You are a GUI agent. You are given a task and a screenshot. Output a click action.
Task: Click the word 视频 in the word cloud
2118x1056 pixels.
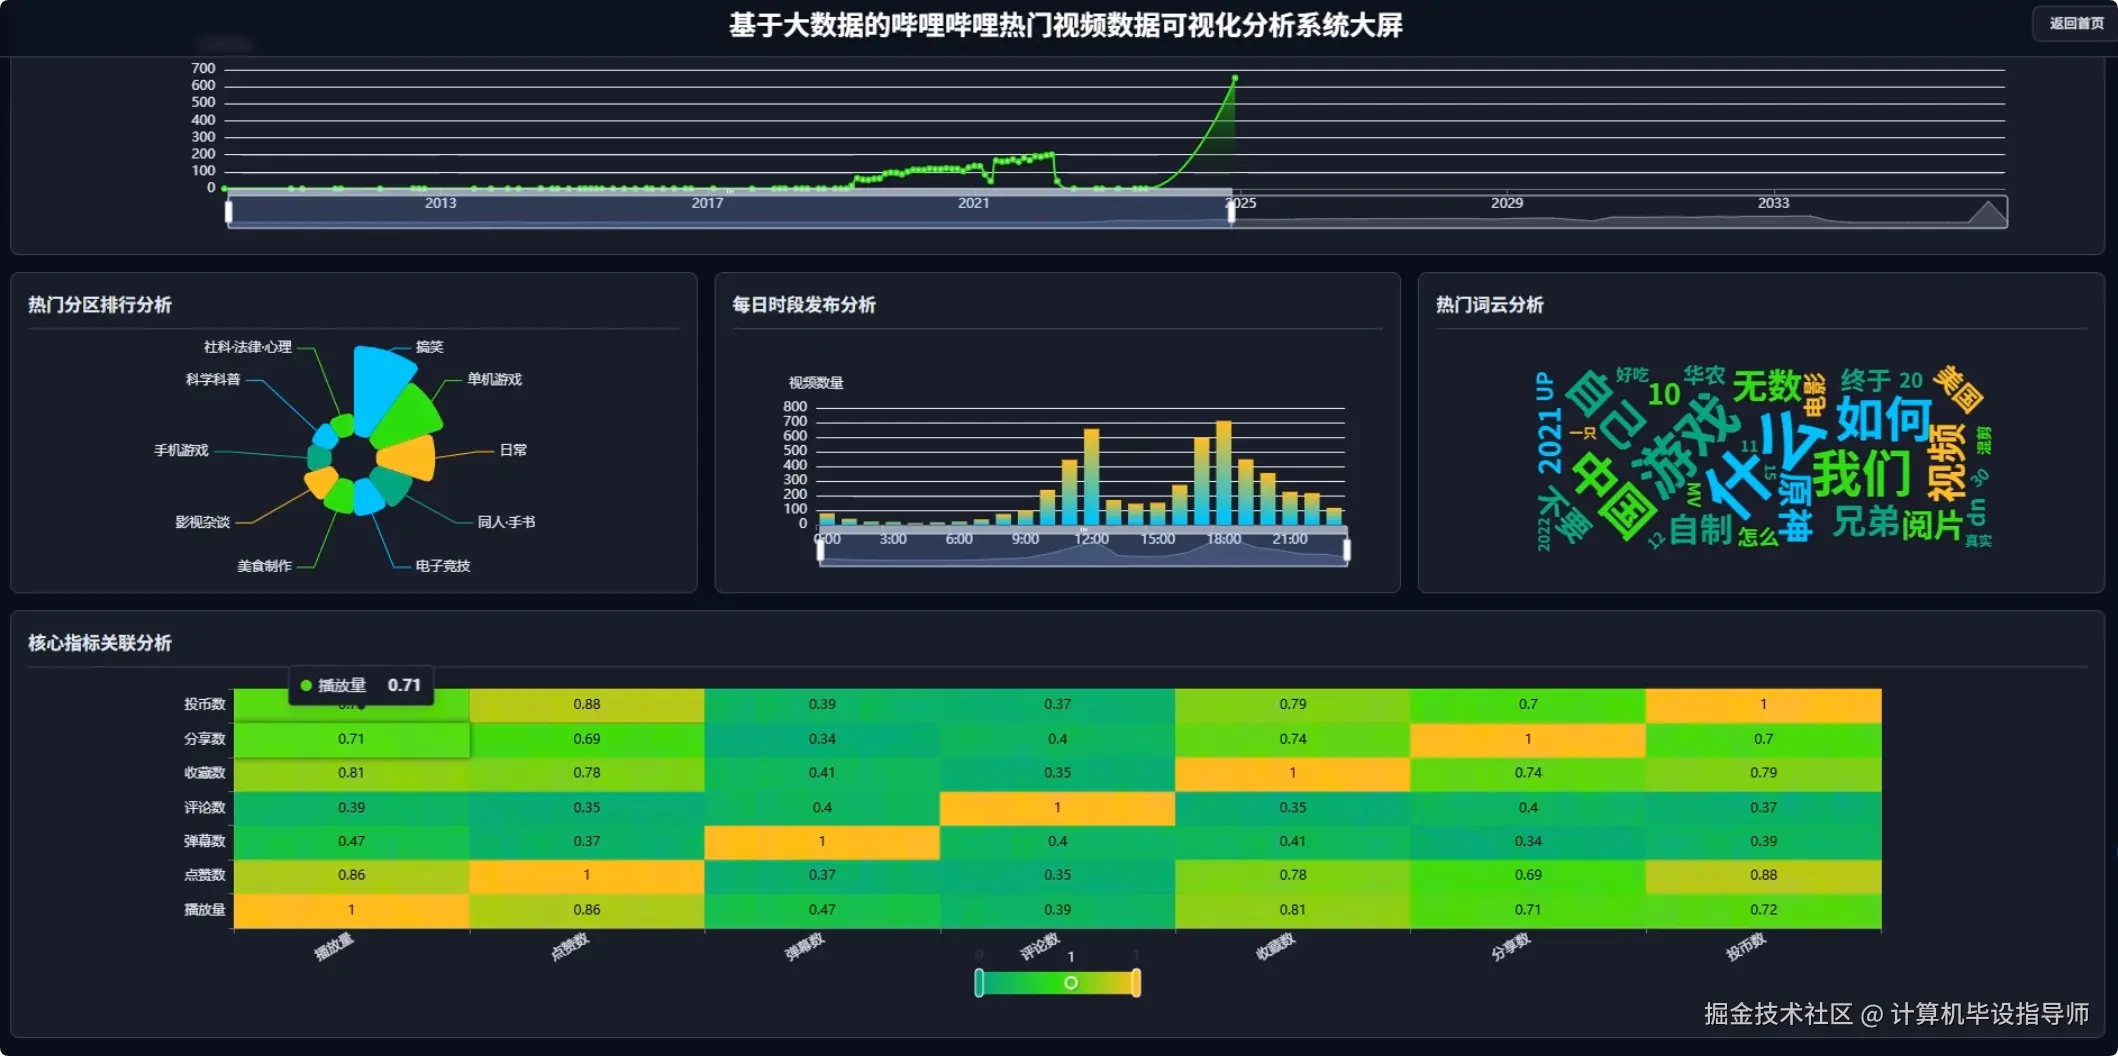tap(1947, 462)
